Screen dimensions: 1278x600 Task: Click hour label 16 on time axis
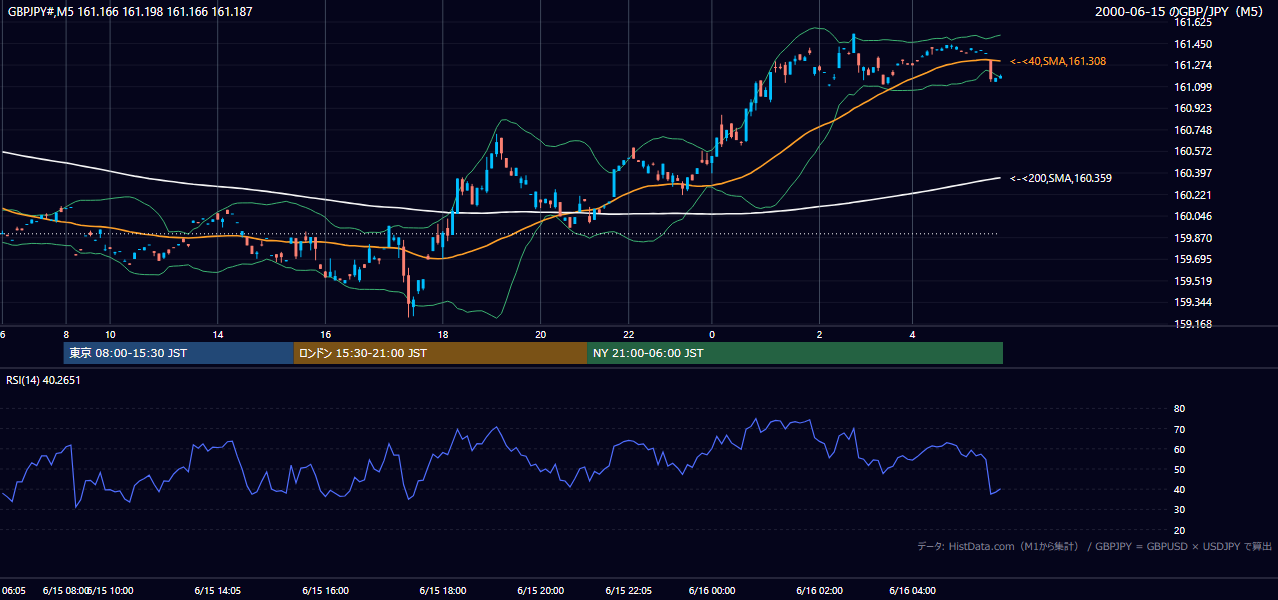(x=325, y=334)
